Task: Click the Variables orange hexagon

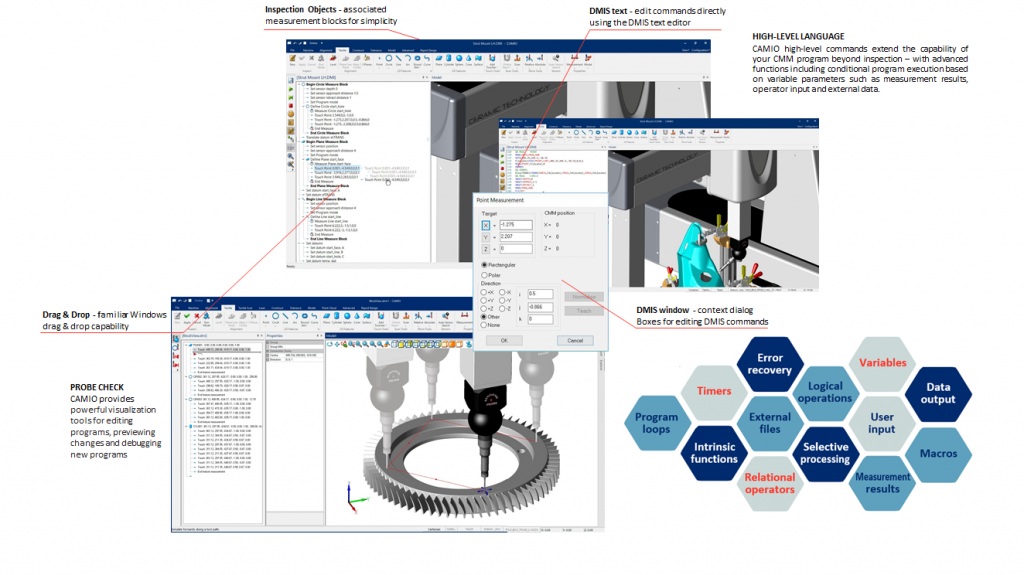Action: [x=883, y=363]
